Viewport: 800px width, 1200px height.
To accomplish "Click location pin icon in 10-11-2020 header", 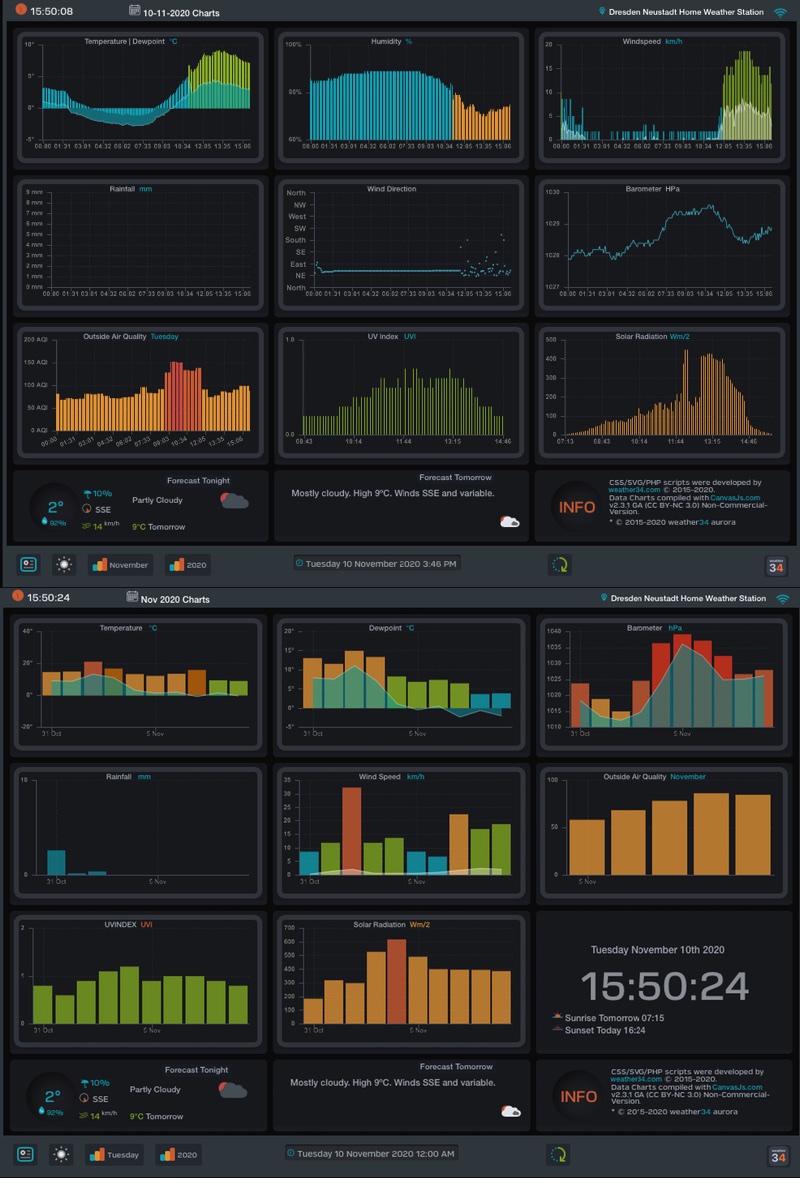I will tap(602, 12).
